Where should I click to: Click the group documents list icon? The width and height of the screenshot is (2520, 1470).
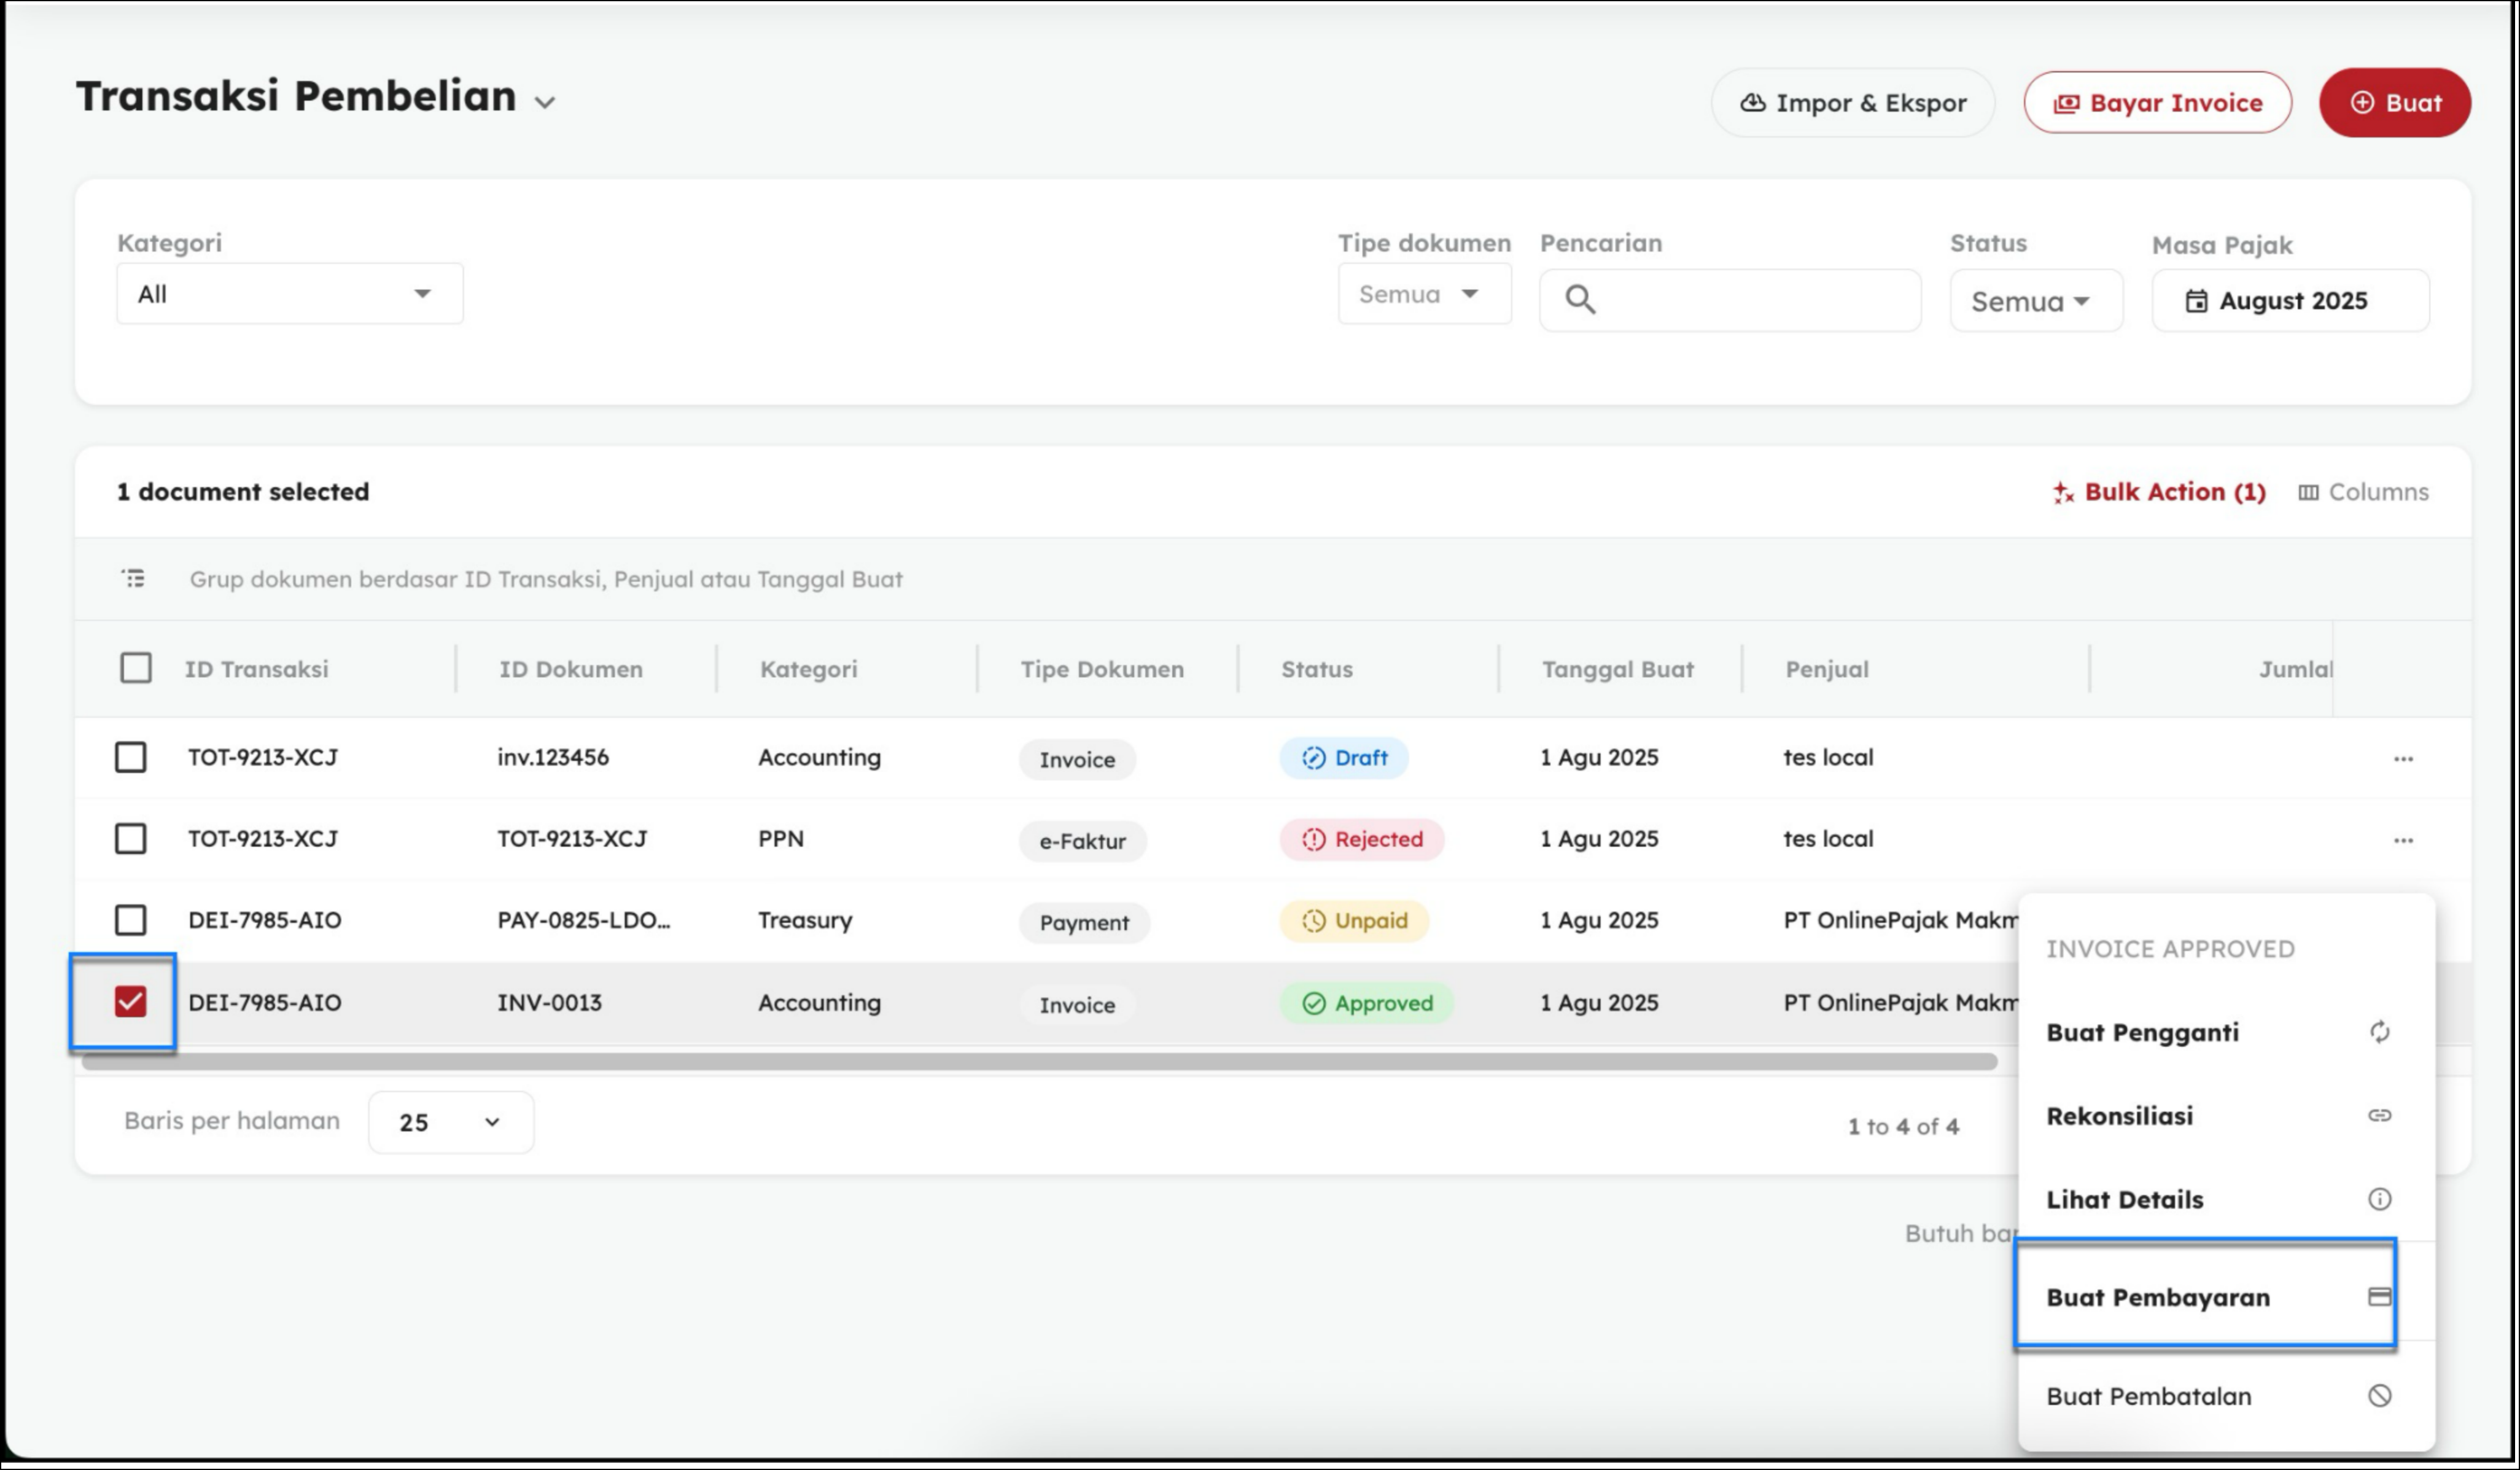tap(133, 578)
